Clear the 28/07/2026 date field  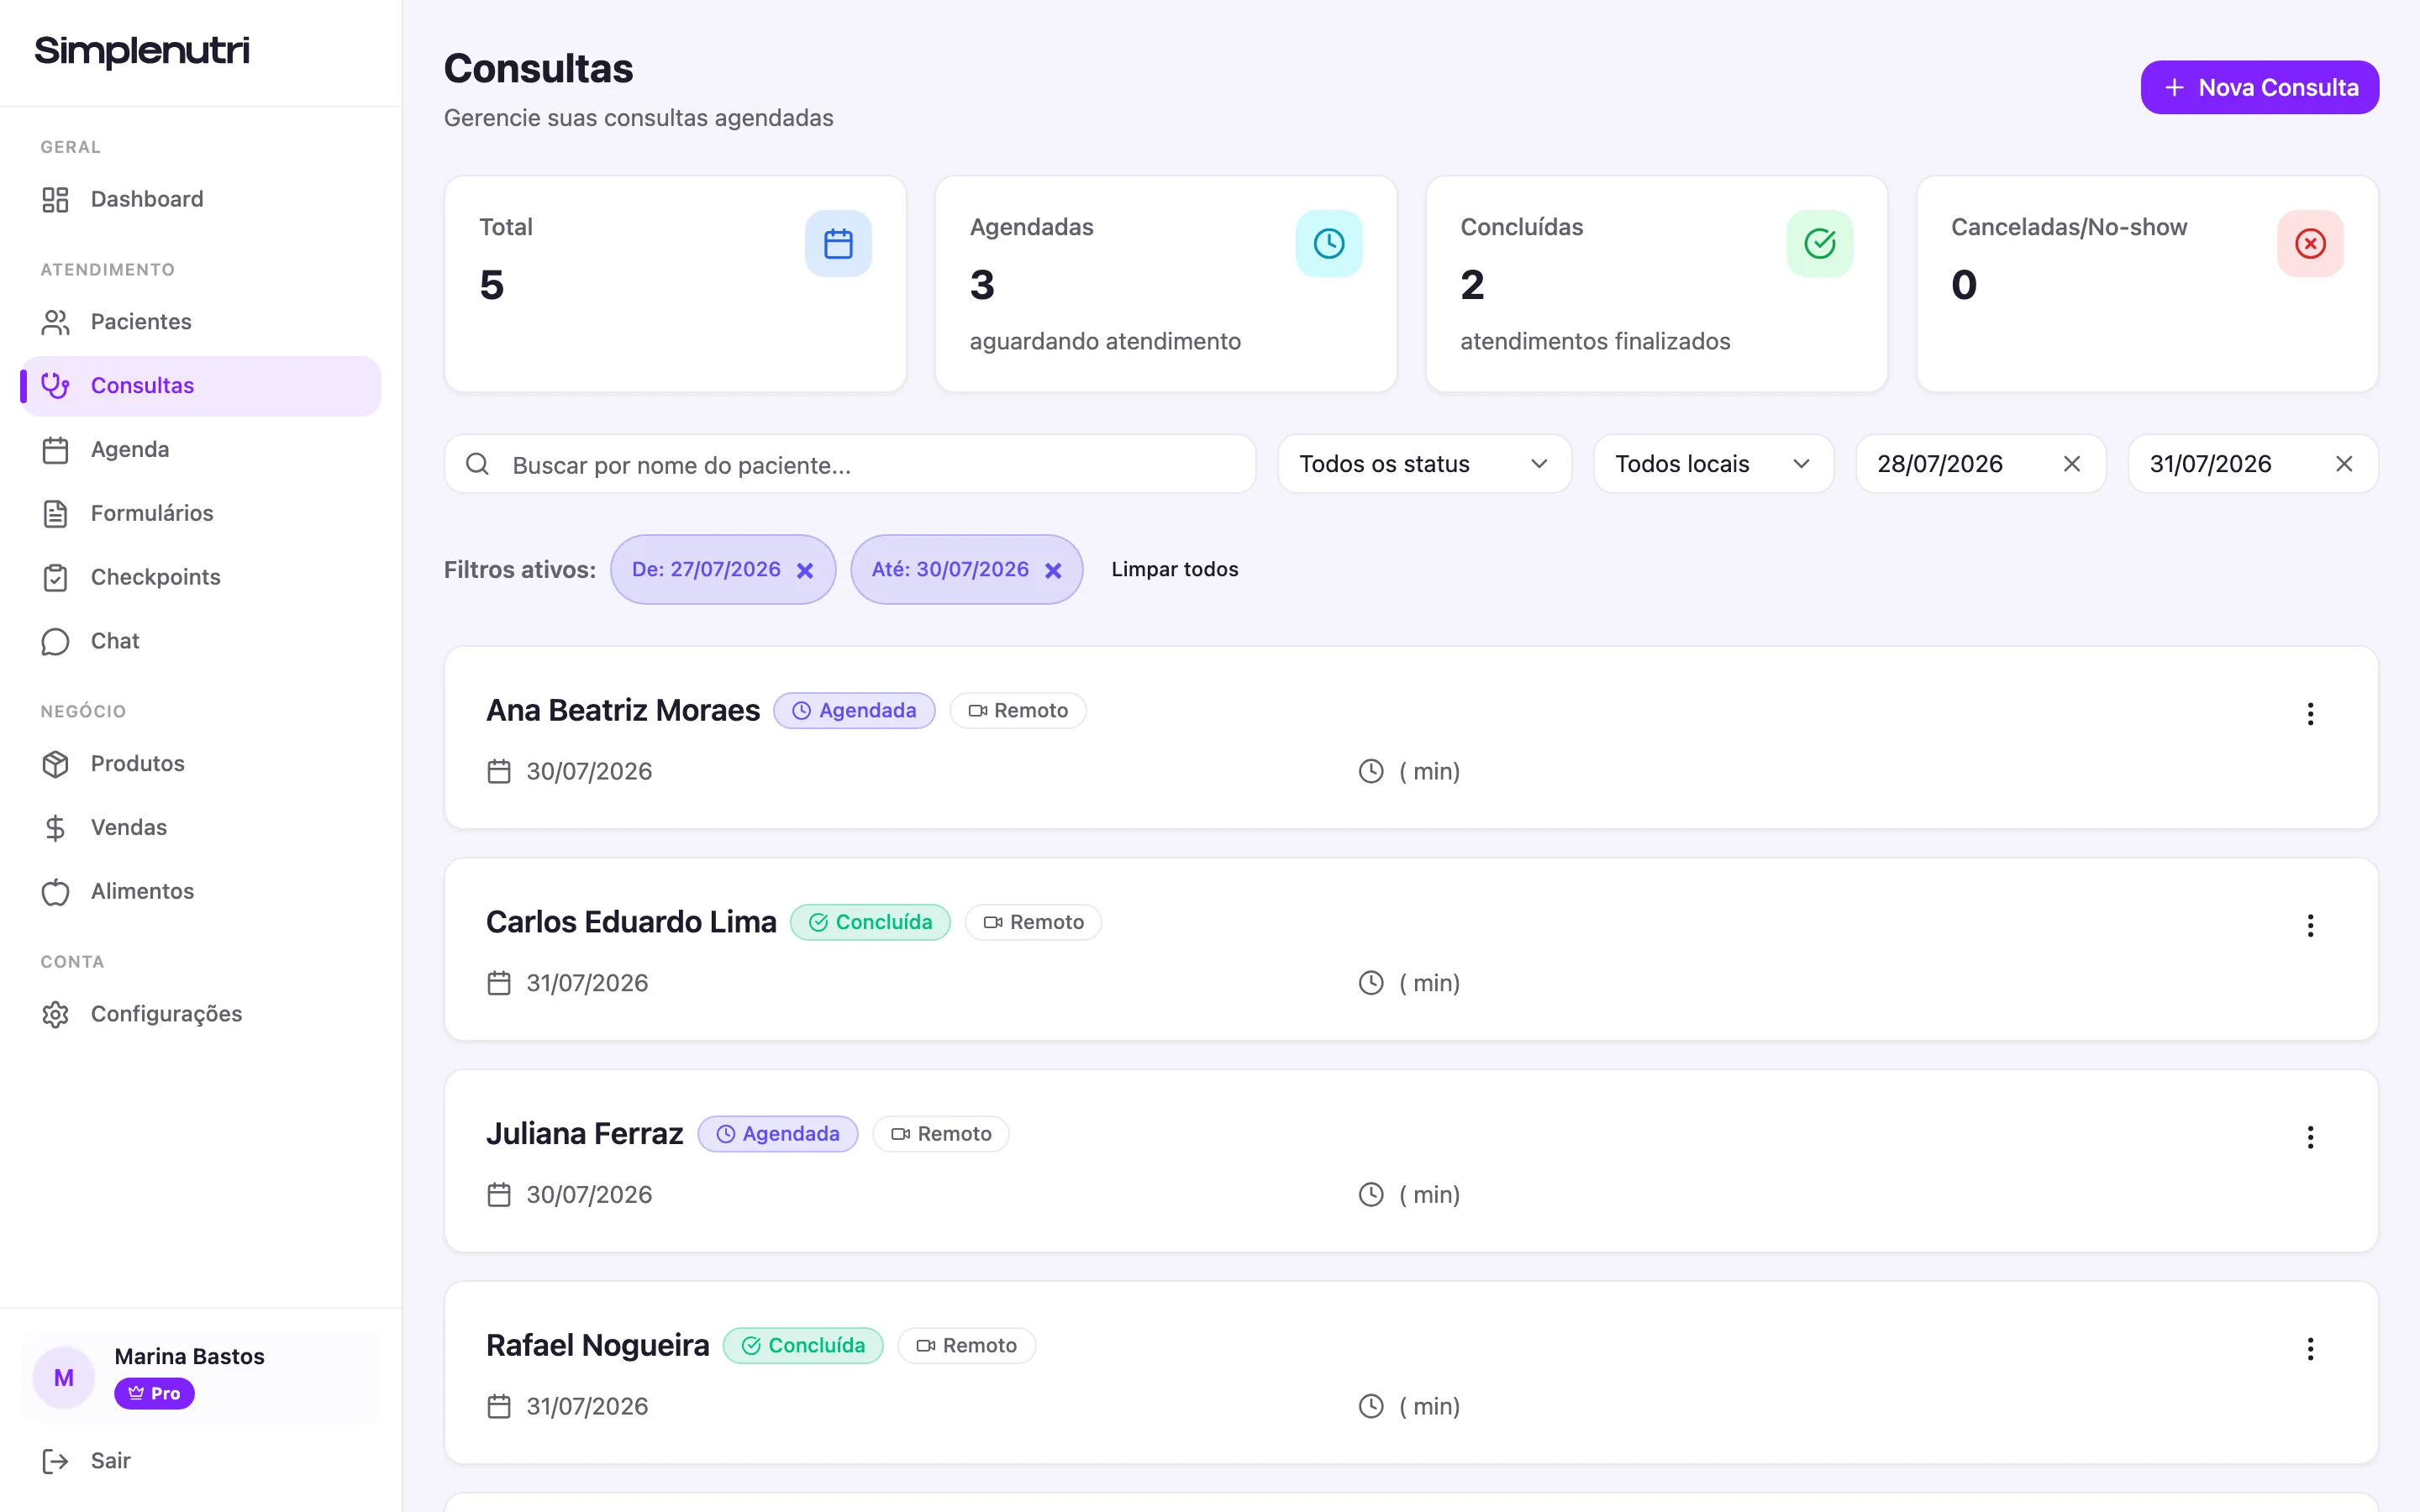pyautogui.click(x=2072, y=464)
